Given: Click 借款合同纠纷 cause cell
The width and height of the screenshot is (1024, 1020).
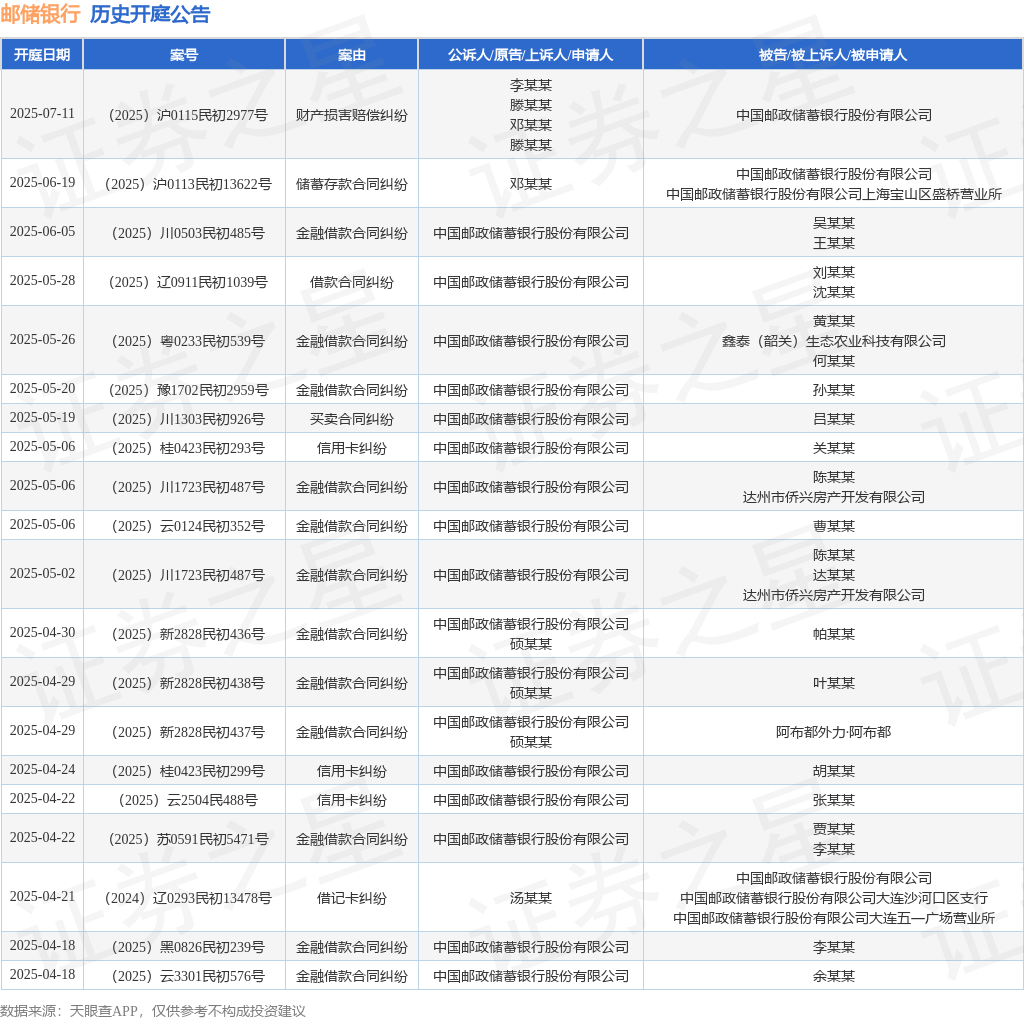Looking at the screenshot, I should click(x=351, y=282).
